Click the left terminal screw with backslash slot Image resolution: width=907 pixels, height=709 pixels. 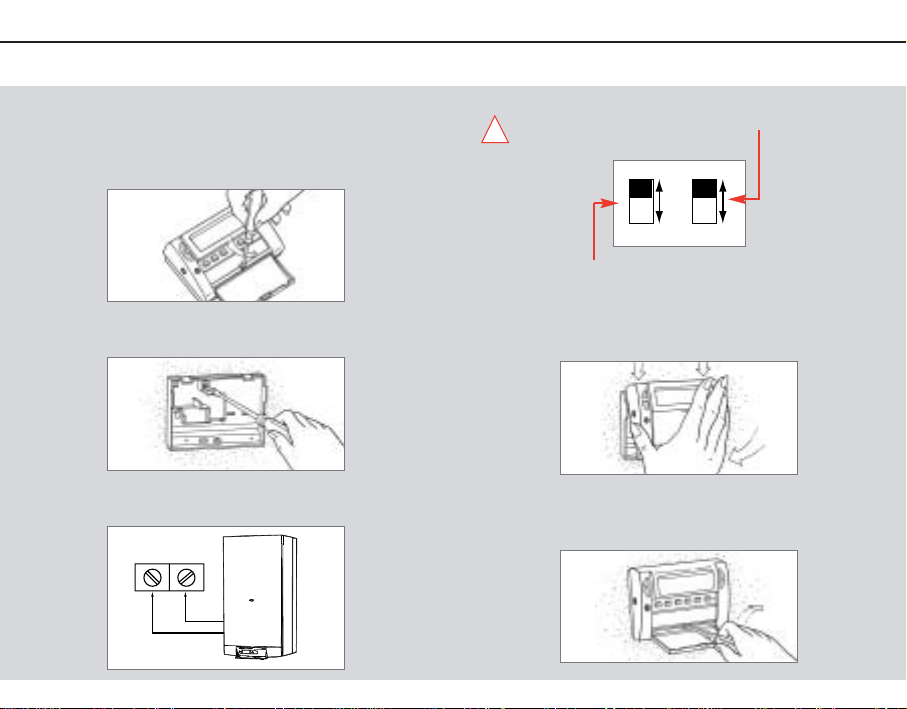152,577
